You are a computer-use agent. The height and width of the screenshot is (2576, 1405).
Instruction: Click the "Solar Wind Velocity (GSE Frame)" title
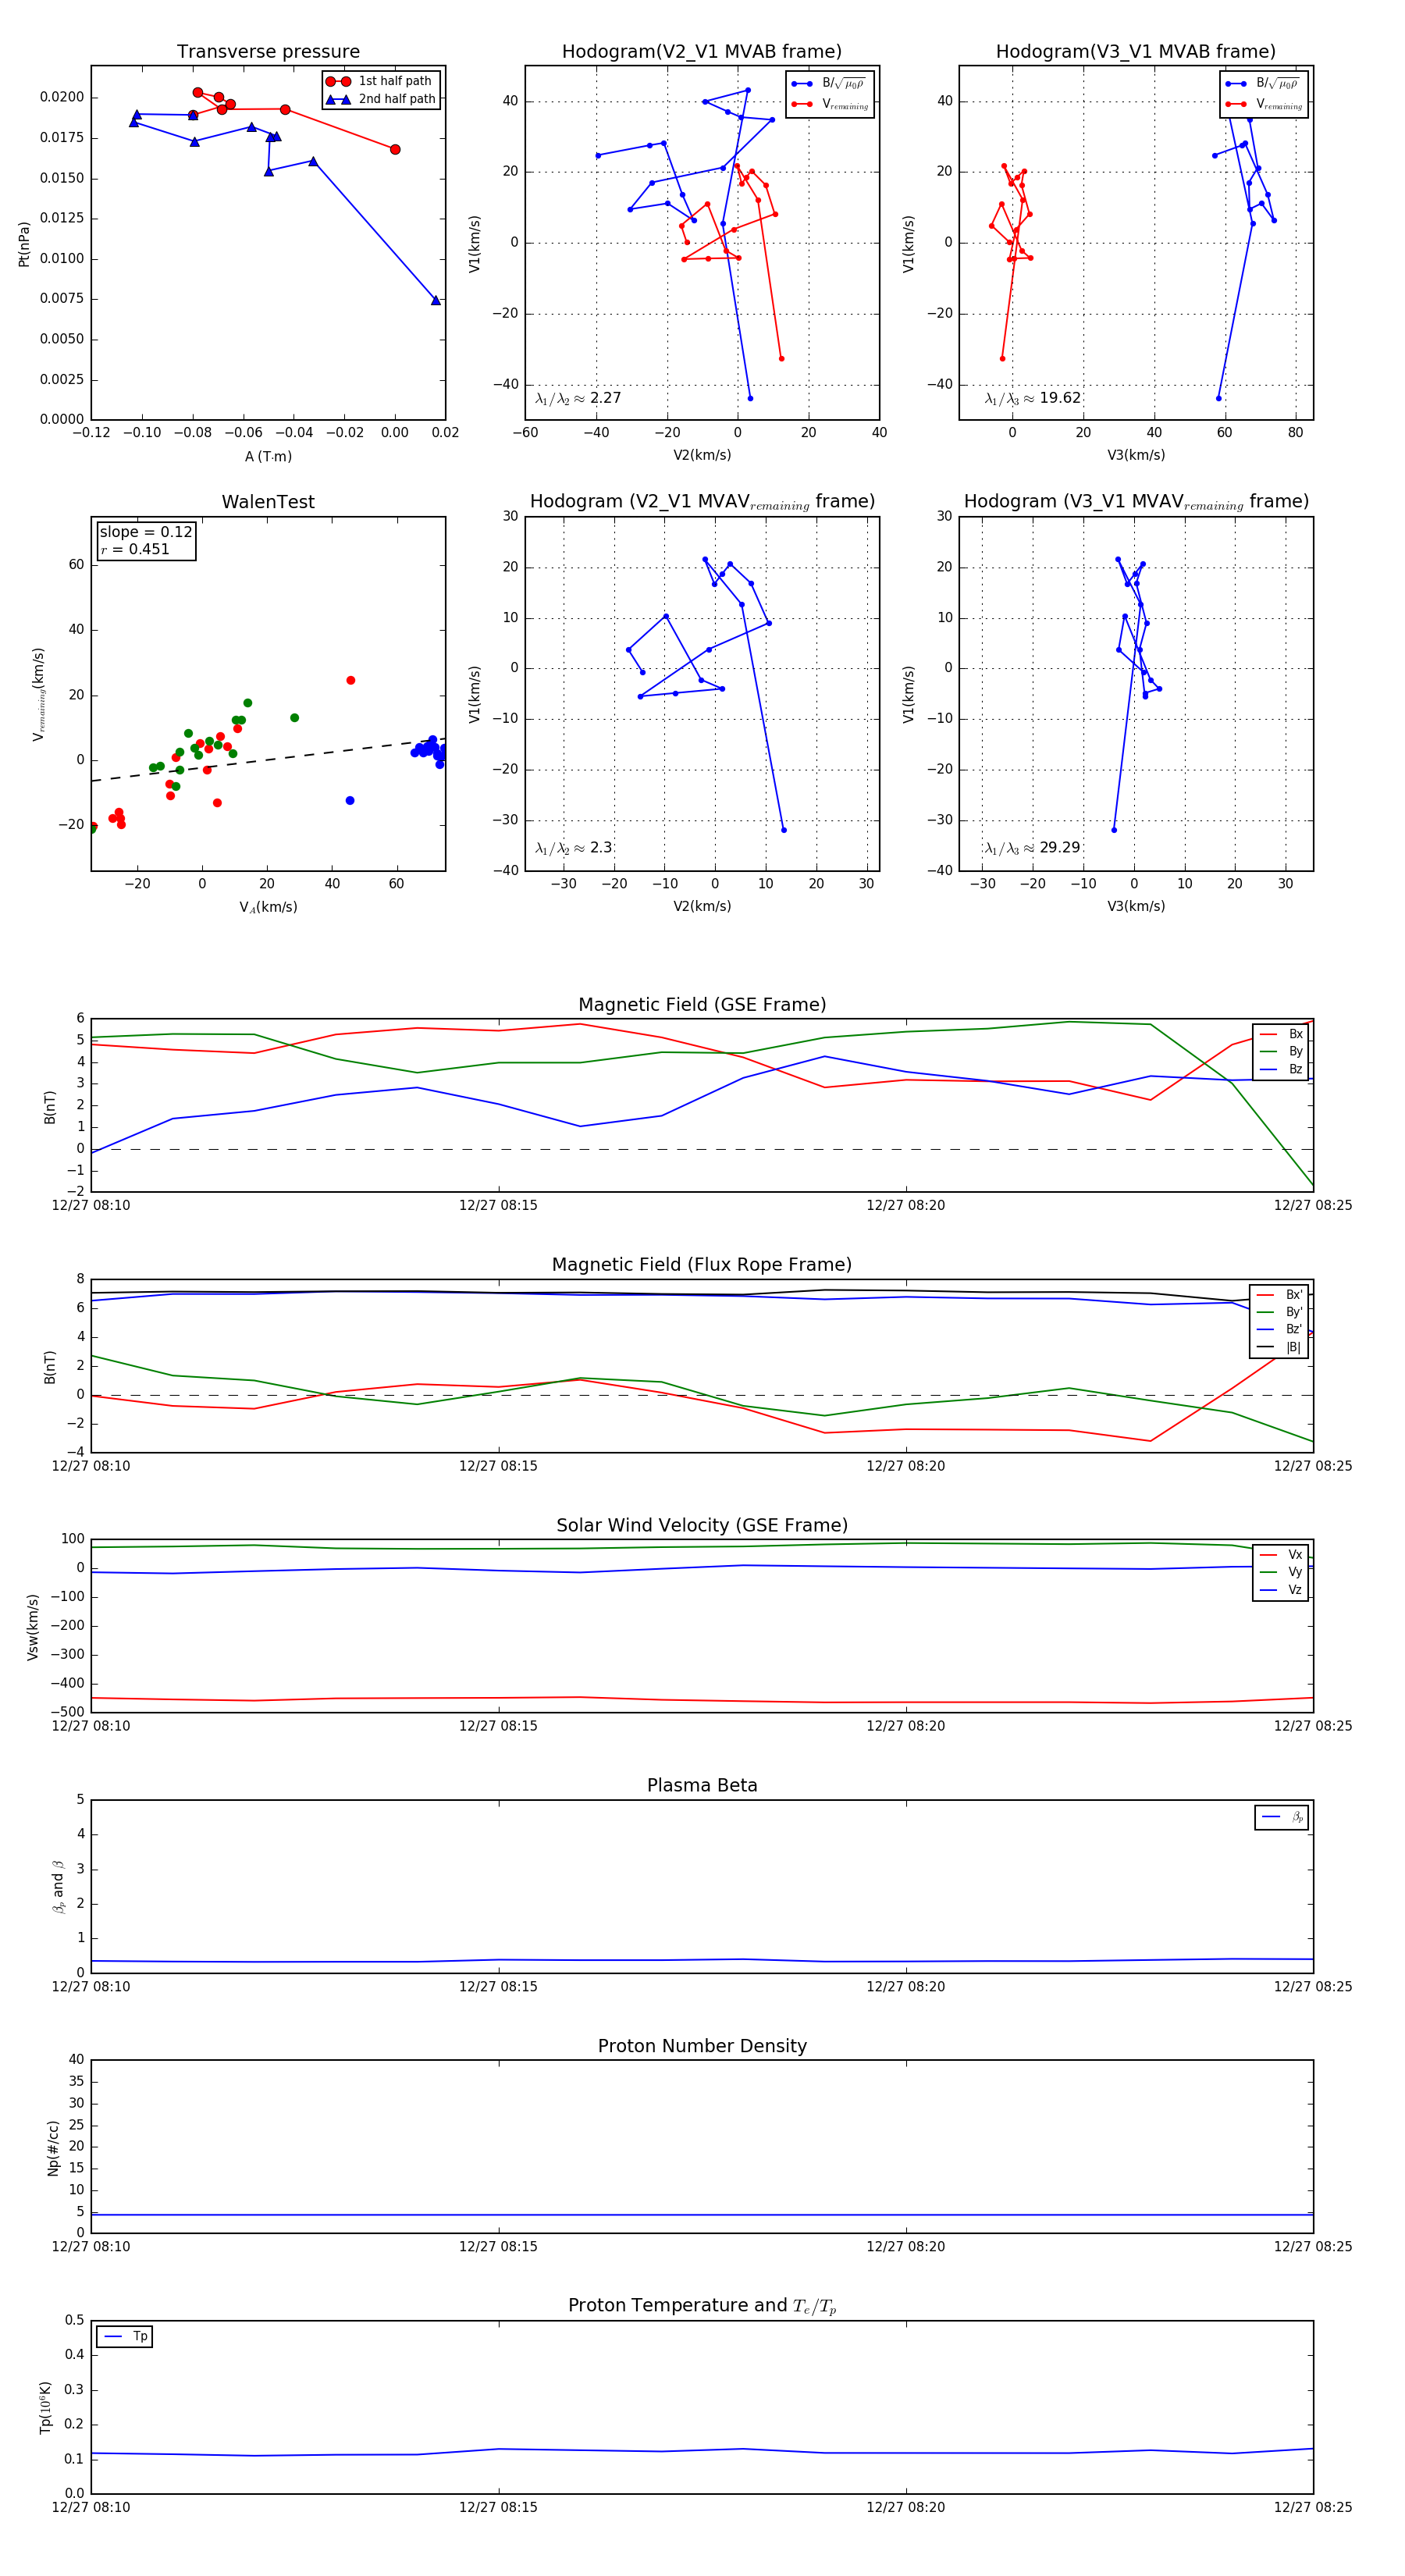702,1525
